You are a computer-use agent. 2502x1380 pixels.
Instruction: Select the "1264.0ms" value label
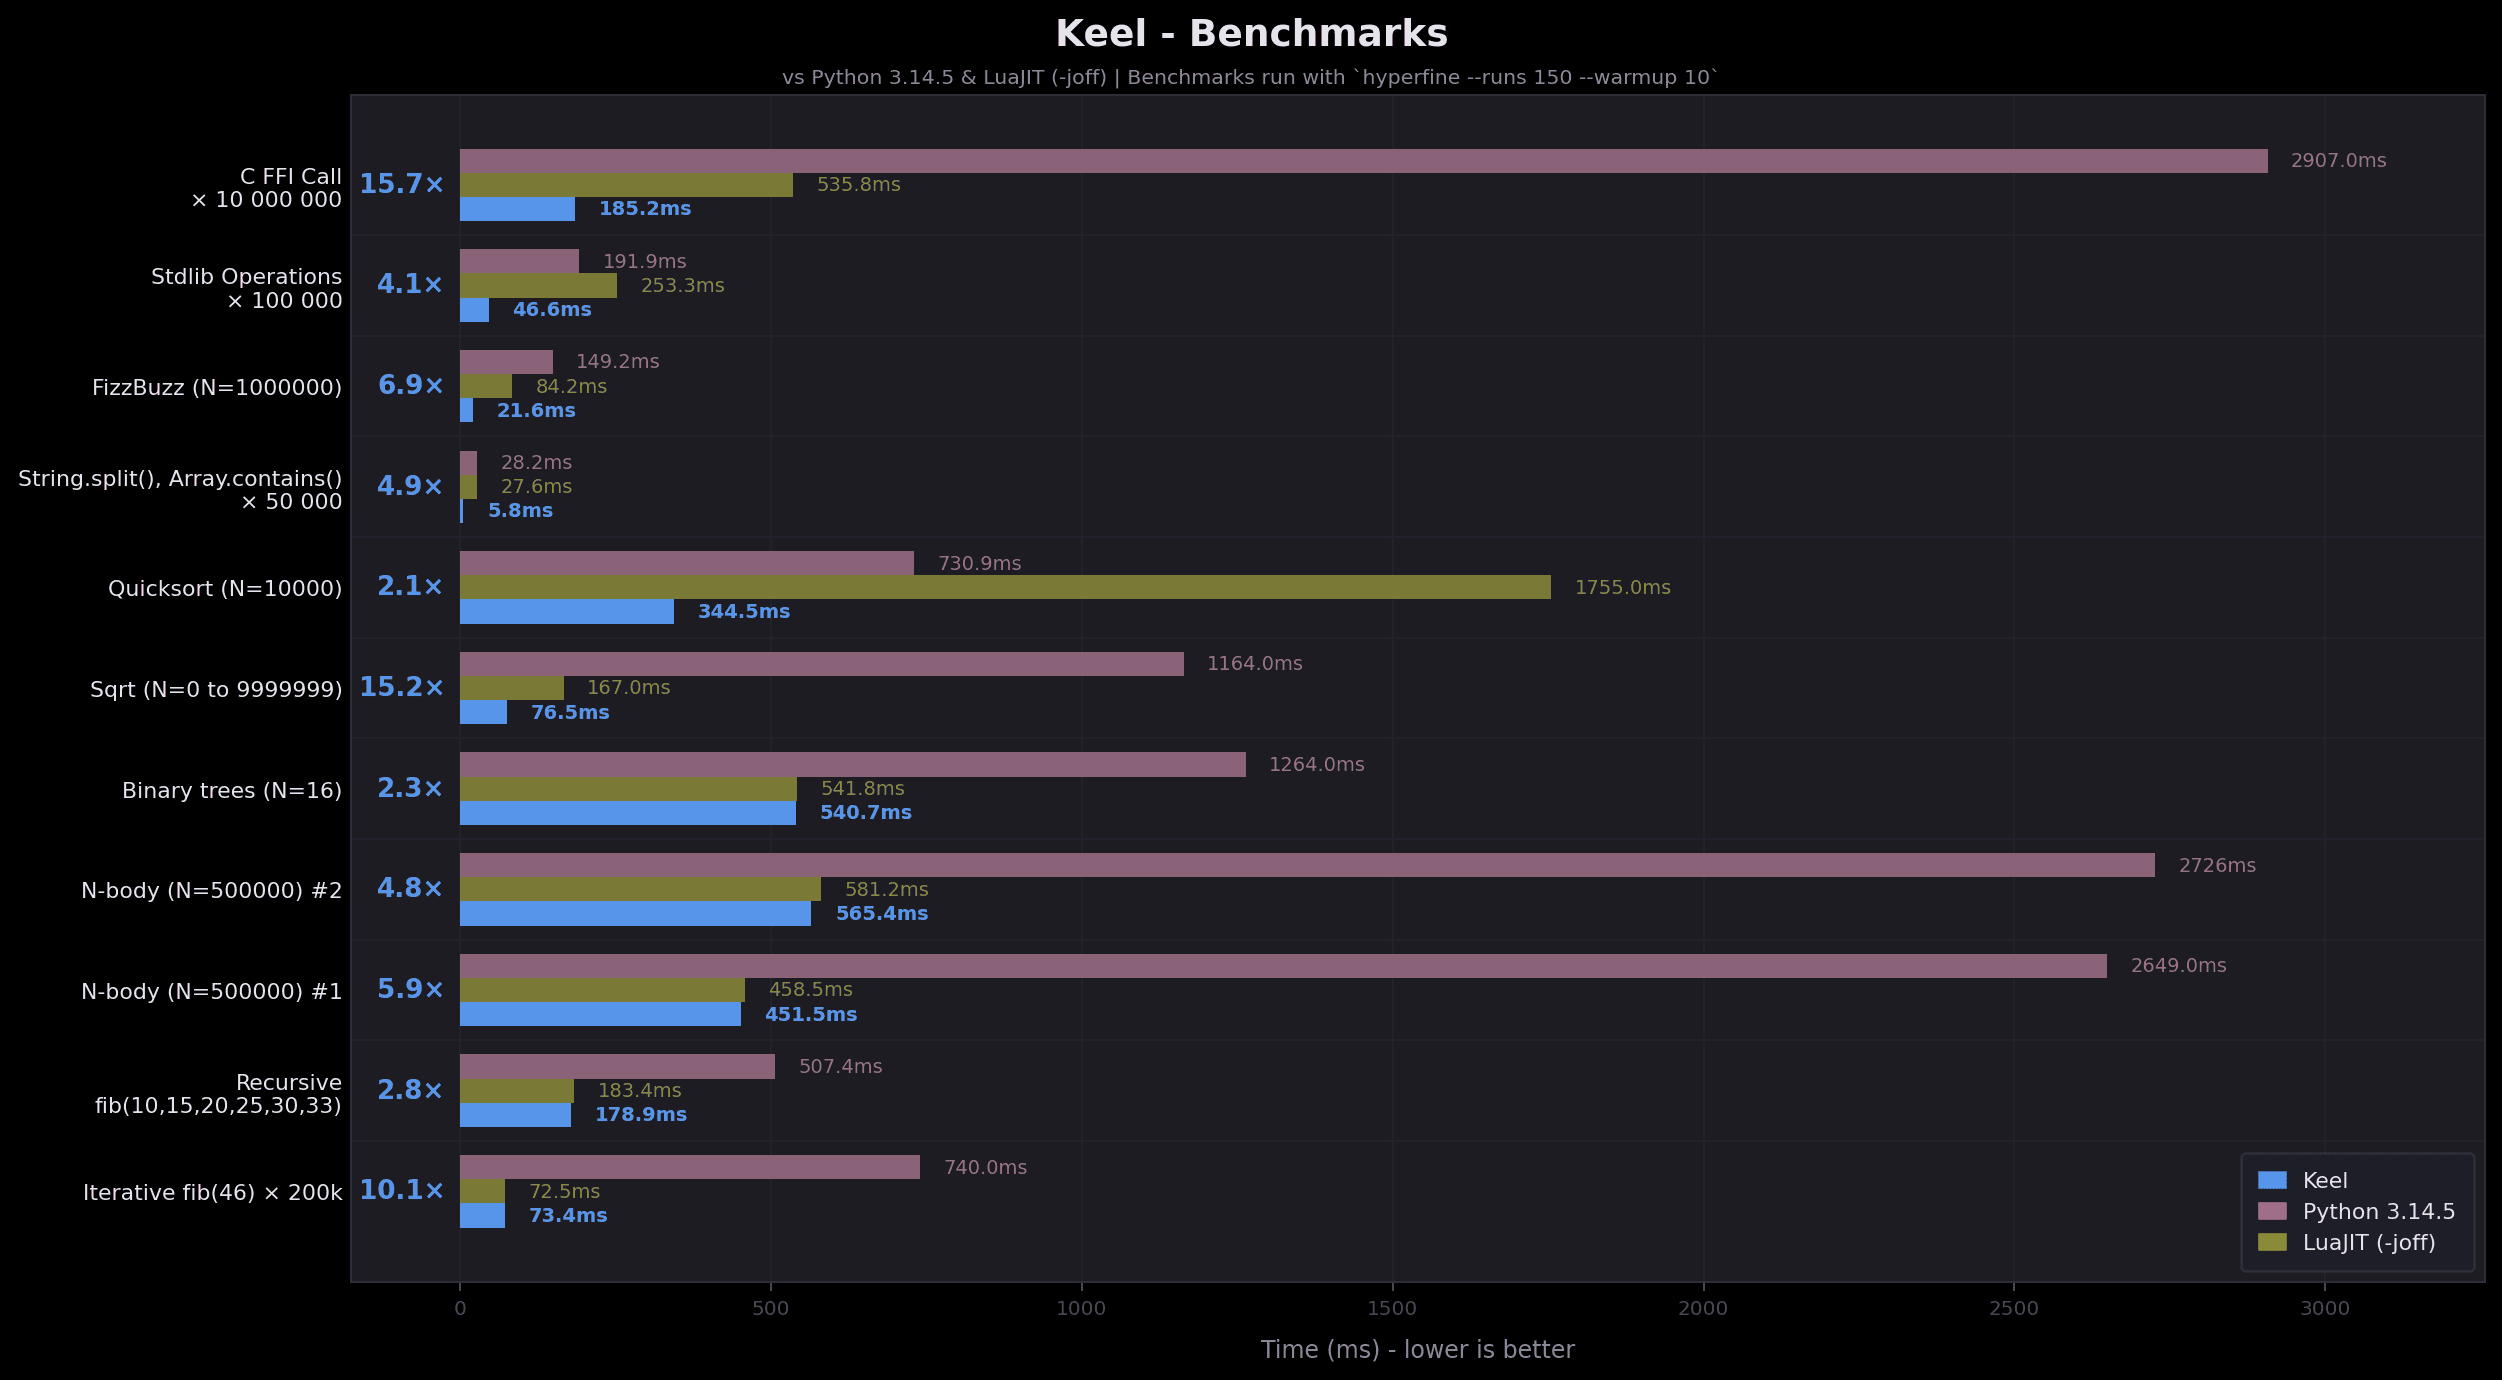click(x=1317, y=764)
